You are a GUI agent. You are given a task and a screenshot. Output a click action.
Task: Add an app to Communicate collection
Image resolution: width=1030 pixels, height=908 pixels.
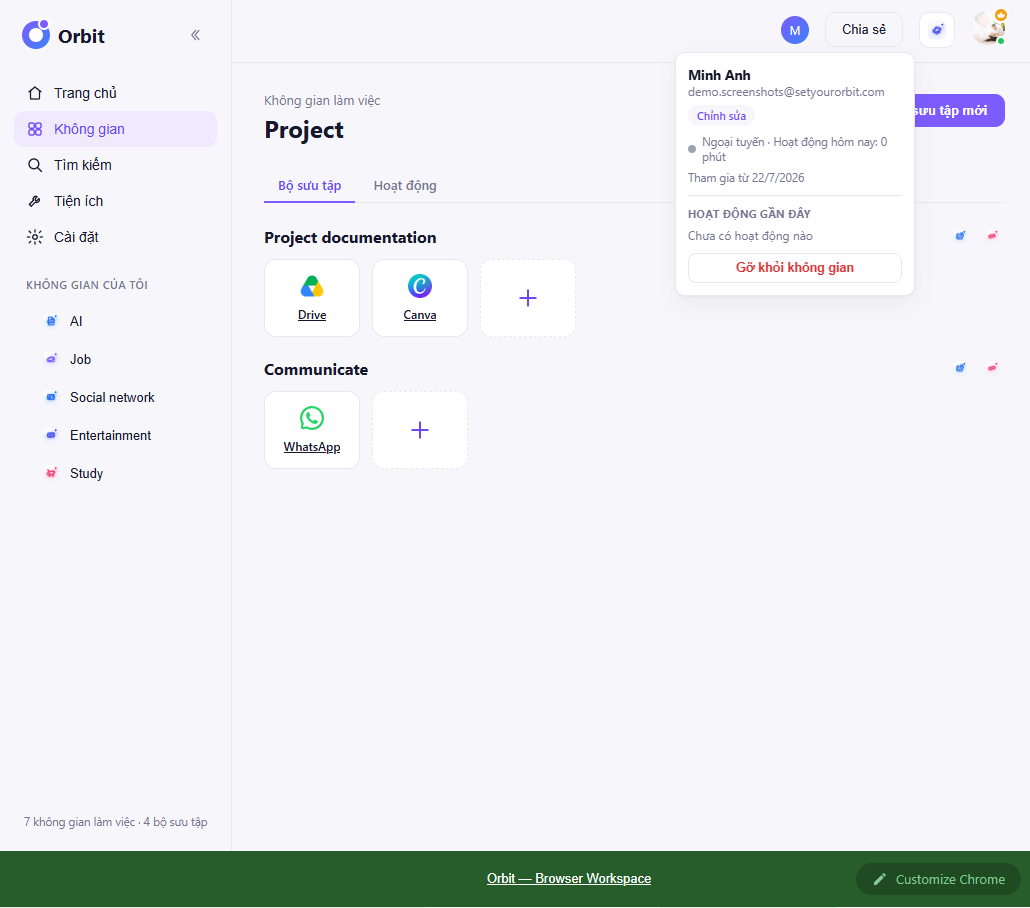click(x=420, y=430)
